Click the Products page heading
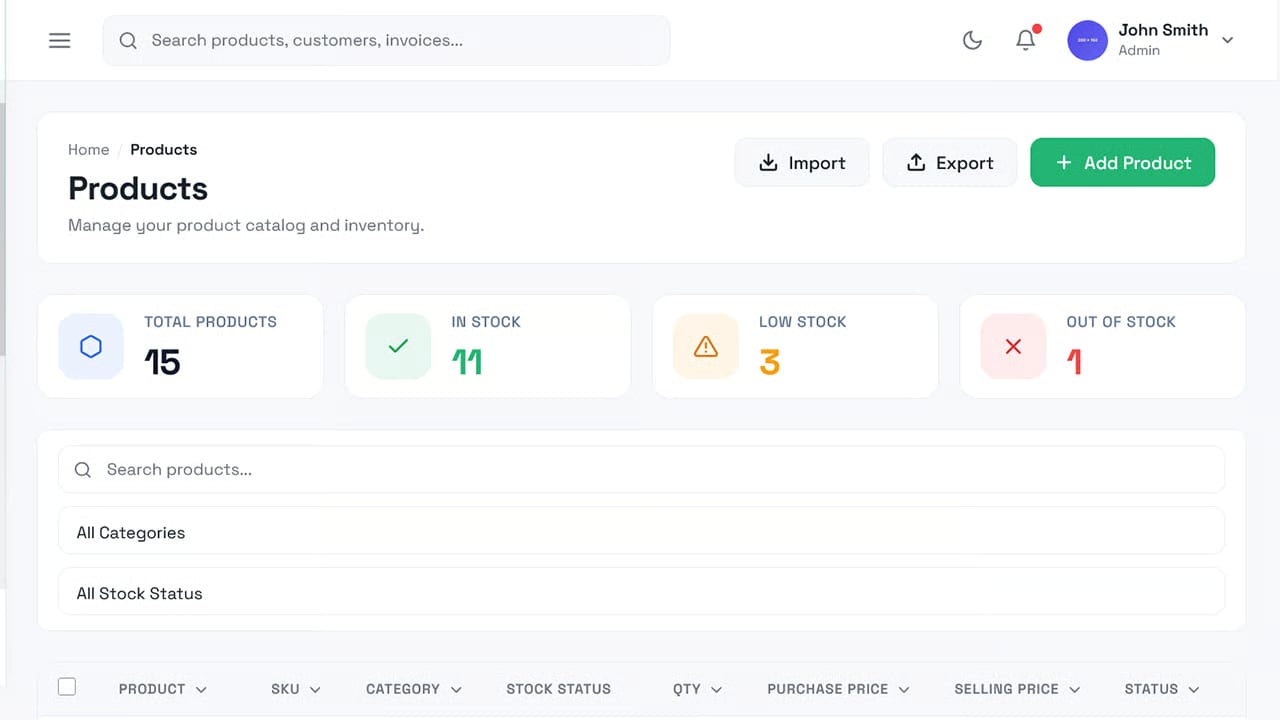1280x720 pixels. point(138,188)
